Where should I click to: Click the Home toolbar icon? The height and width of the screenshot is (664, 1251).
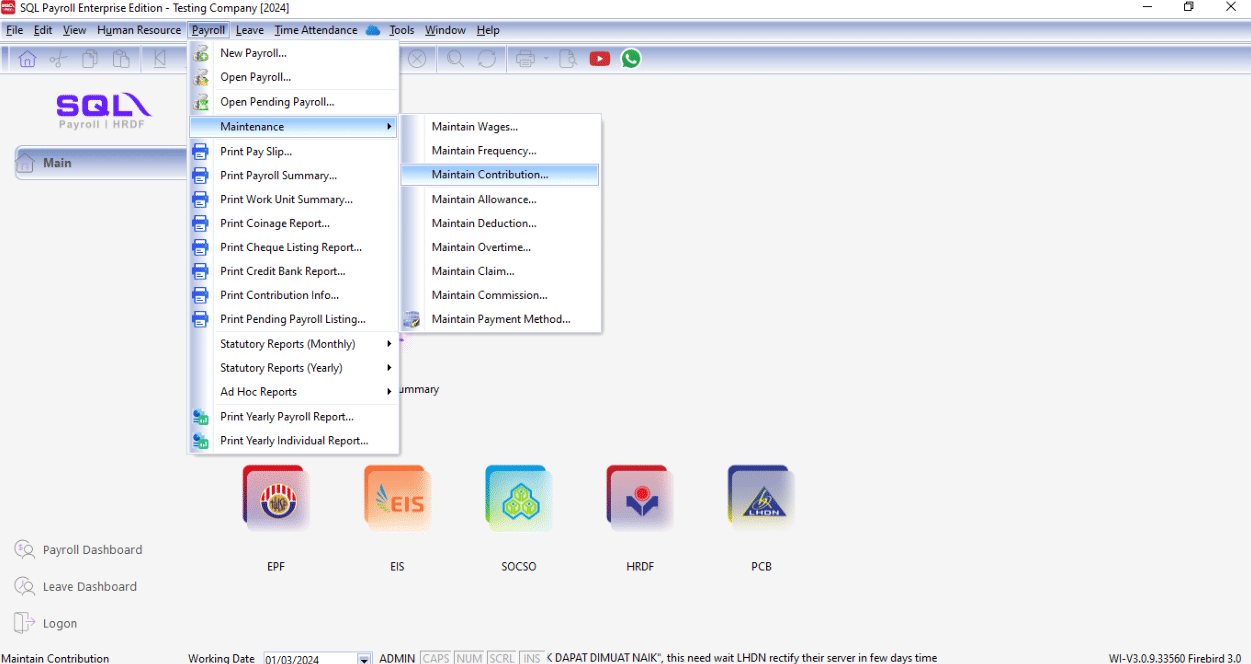click(x=27, y=59)
